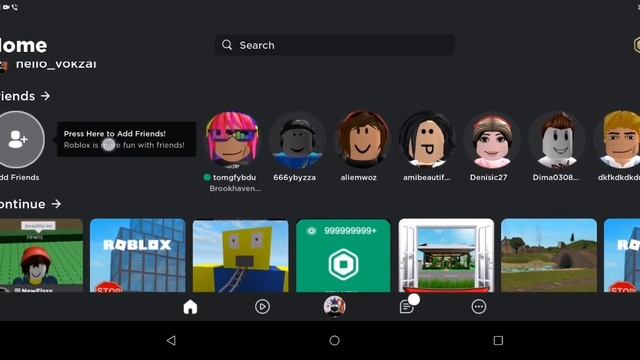Expand the Friends section arrow
Image resolution: width=640 pixels, height=360 pixels.
pos(45,96)
